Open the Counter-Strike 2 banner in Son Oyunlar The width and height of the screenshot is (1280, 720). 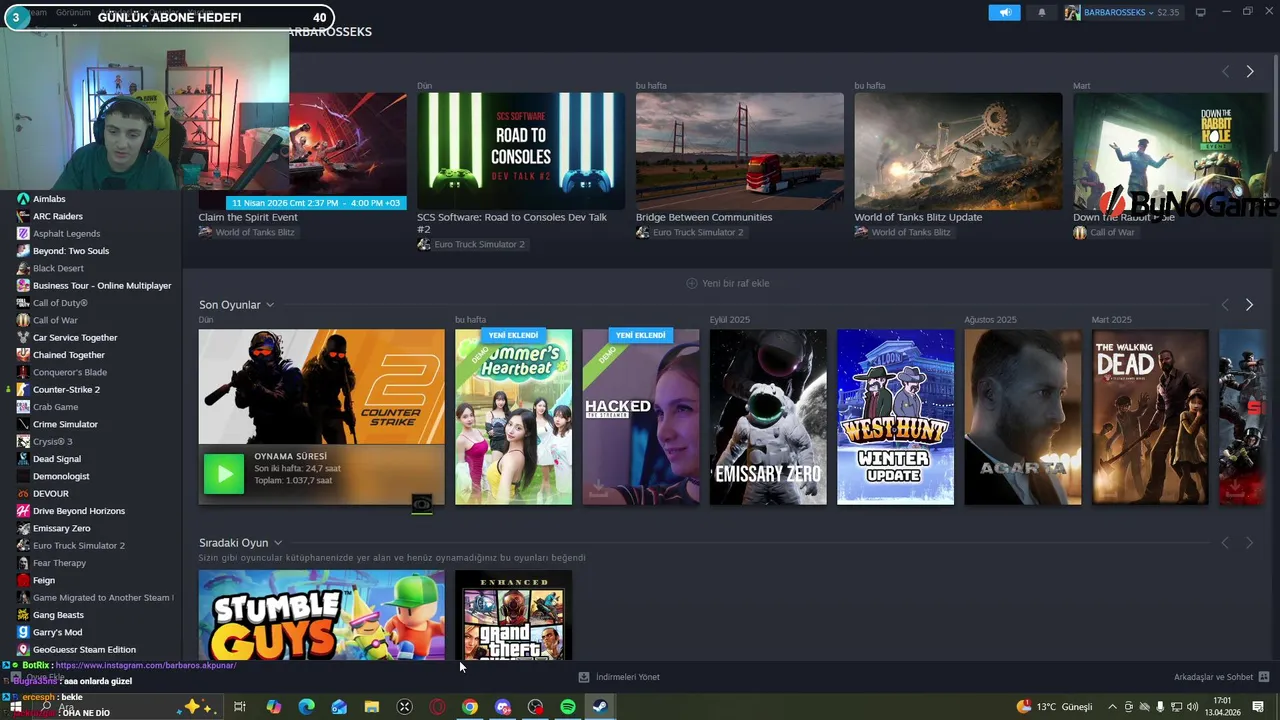pyautogui.click(x=321, y=387)
